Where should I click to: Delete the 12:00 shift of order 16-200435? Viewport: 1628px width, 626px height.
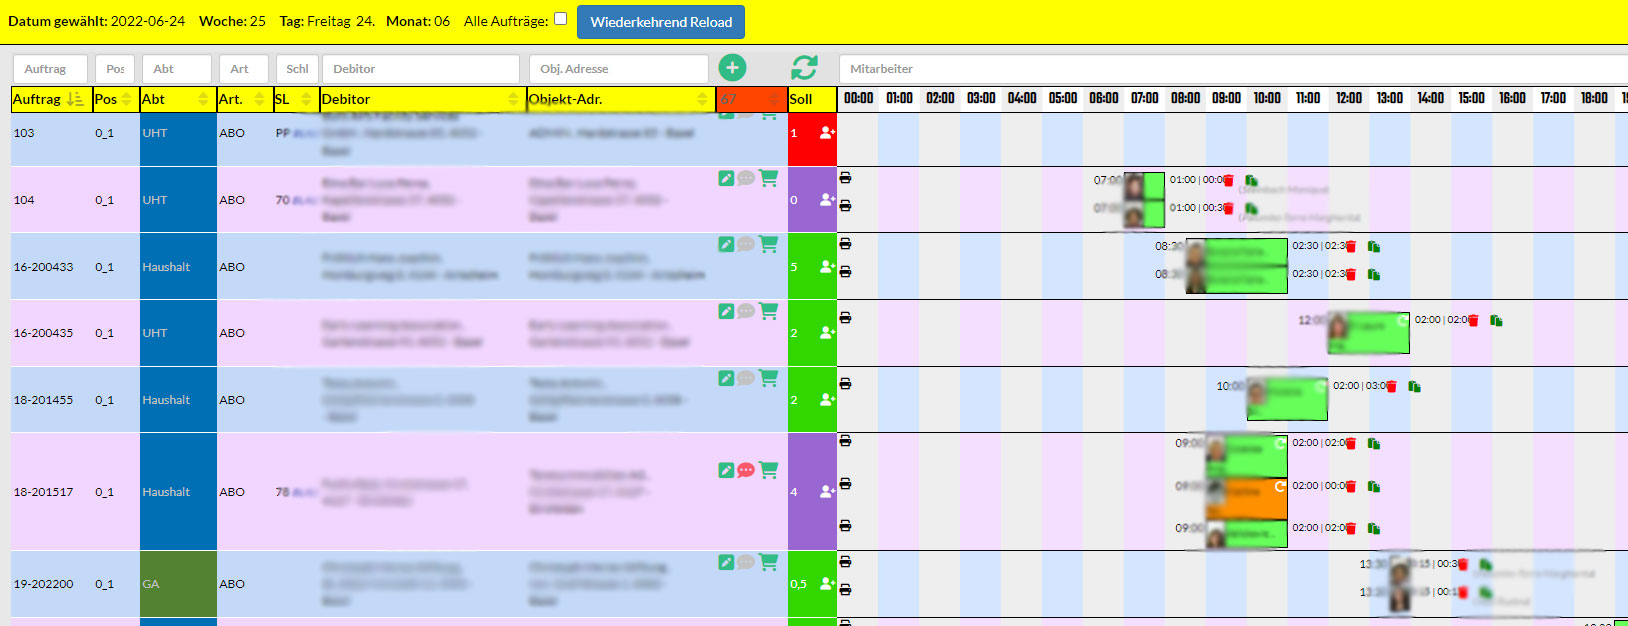pyautogui.click(x=1473, y=321)
